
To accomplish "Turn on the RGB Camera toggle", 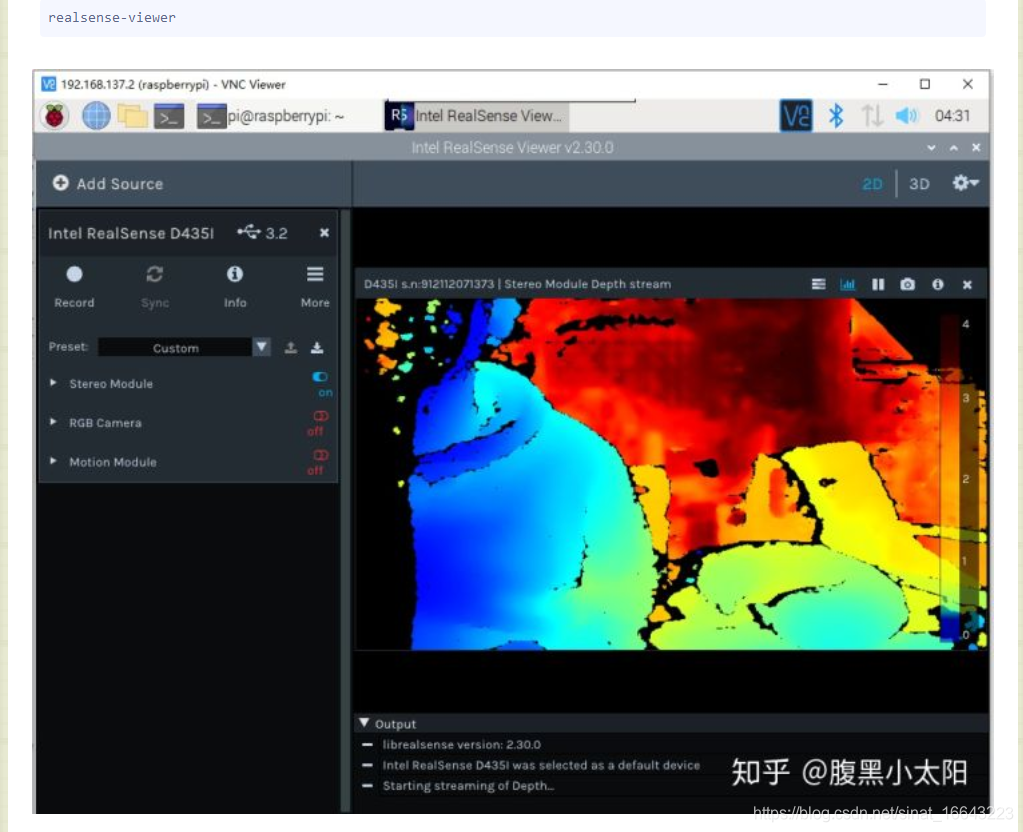I will [x=320, y=416].
